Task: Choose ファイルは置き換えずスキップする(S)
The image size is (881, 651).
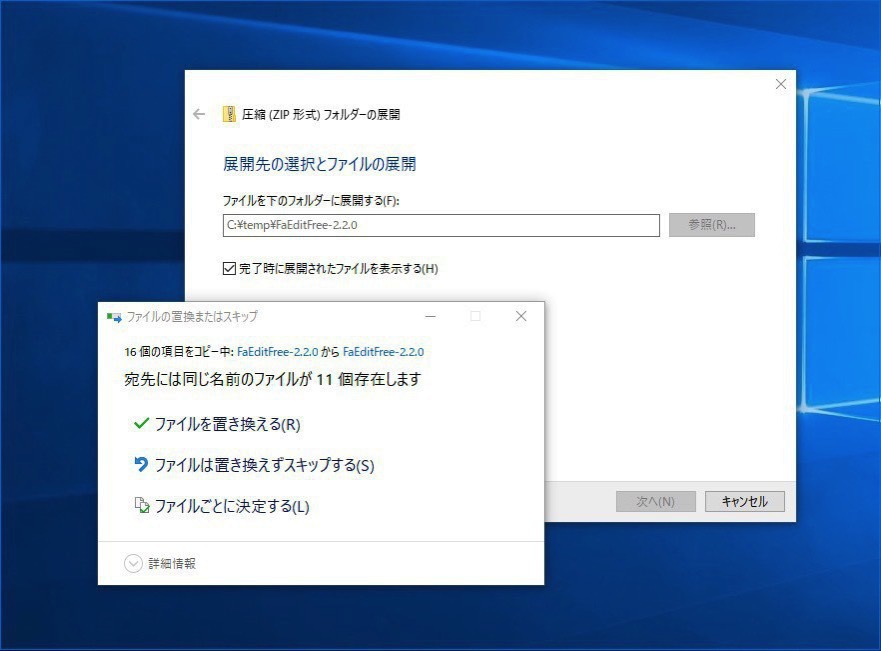Action: pyautogui.click(x=264, y=465)
